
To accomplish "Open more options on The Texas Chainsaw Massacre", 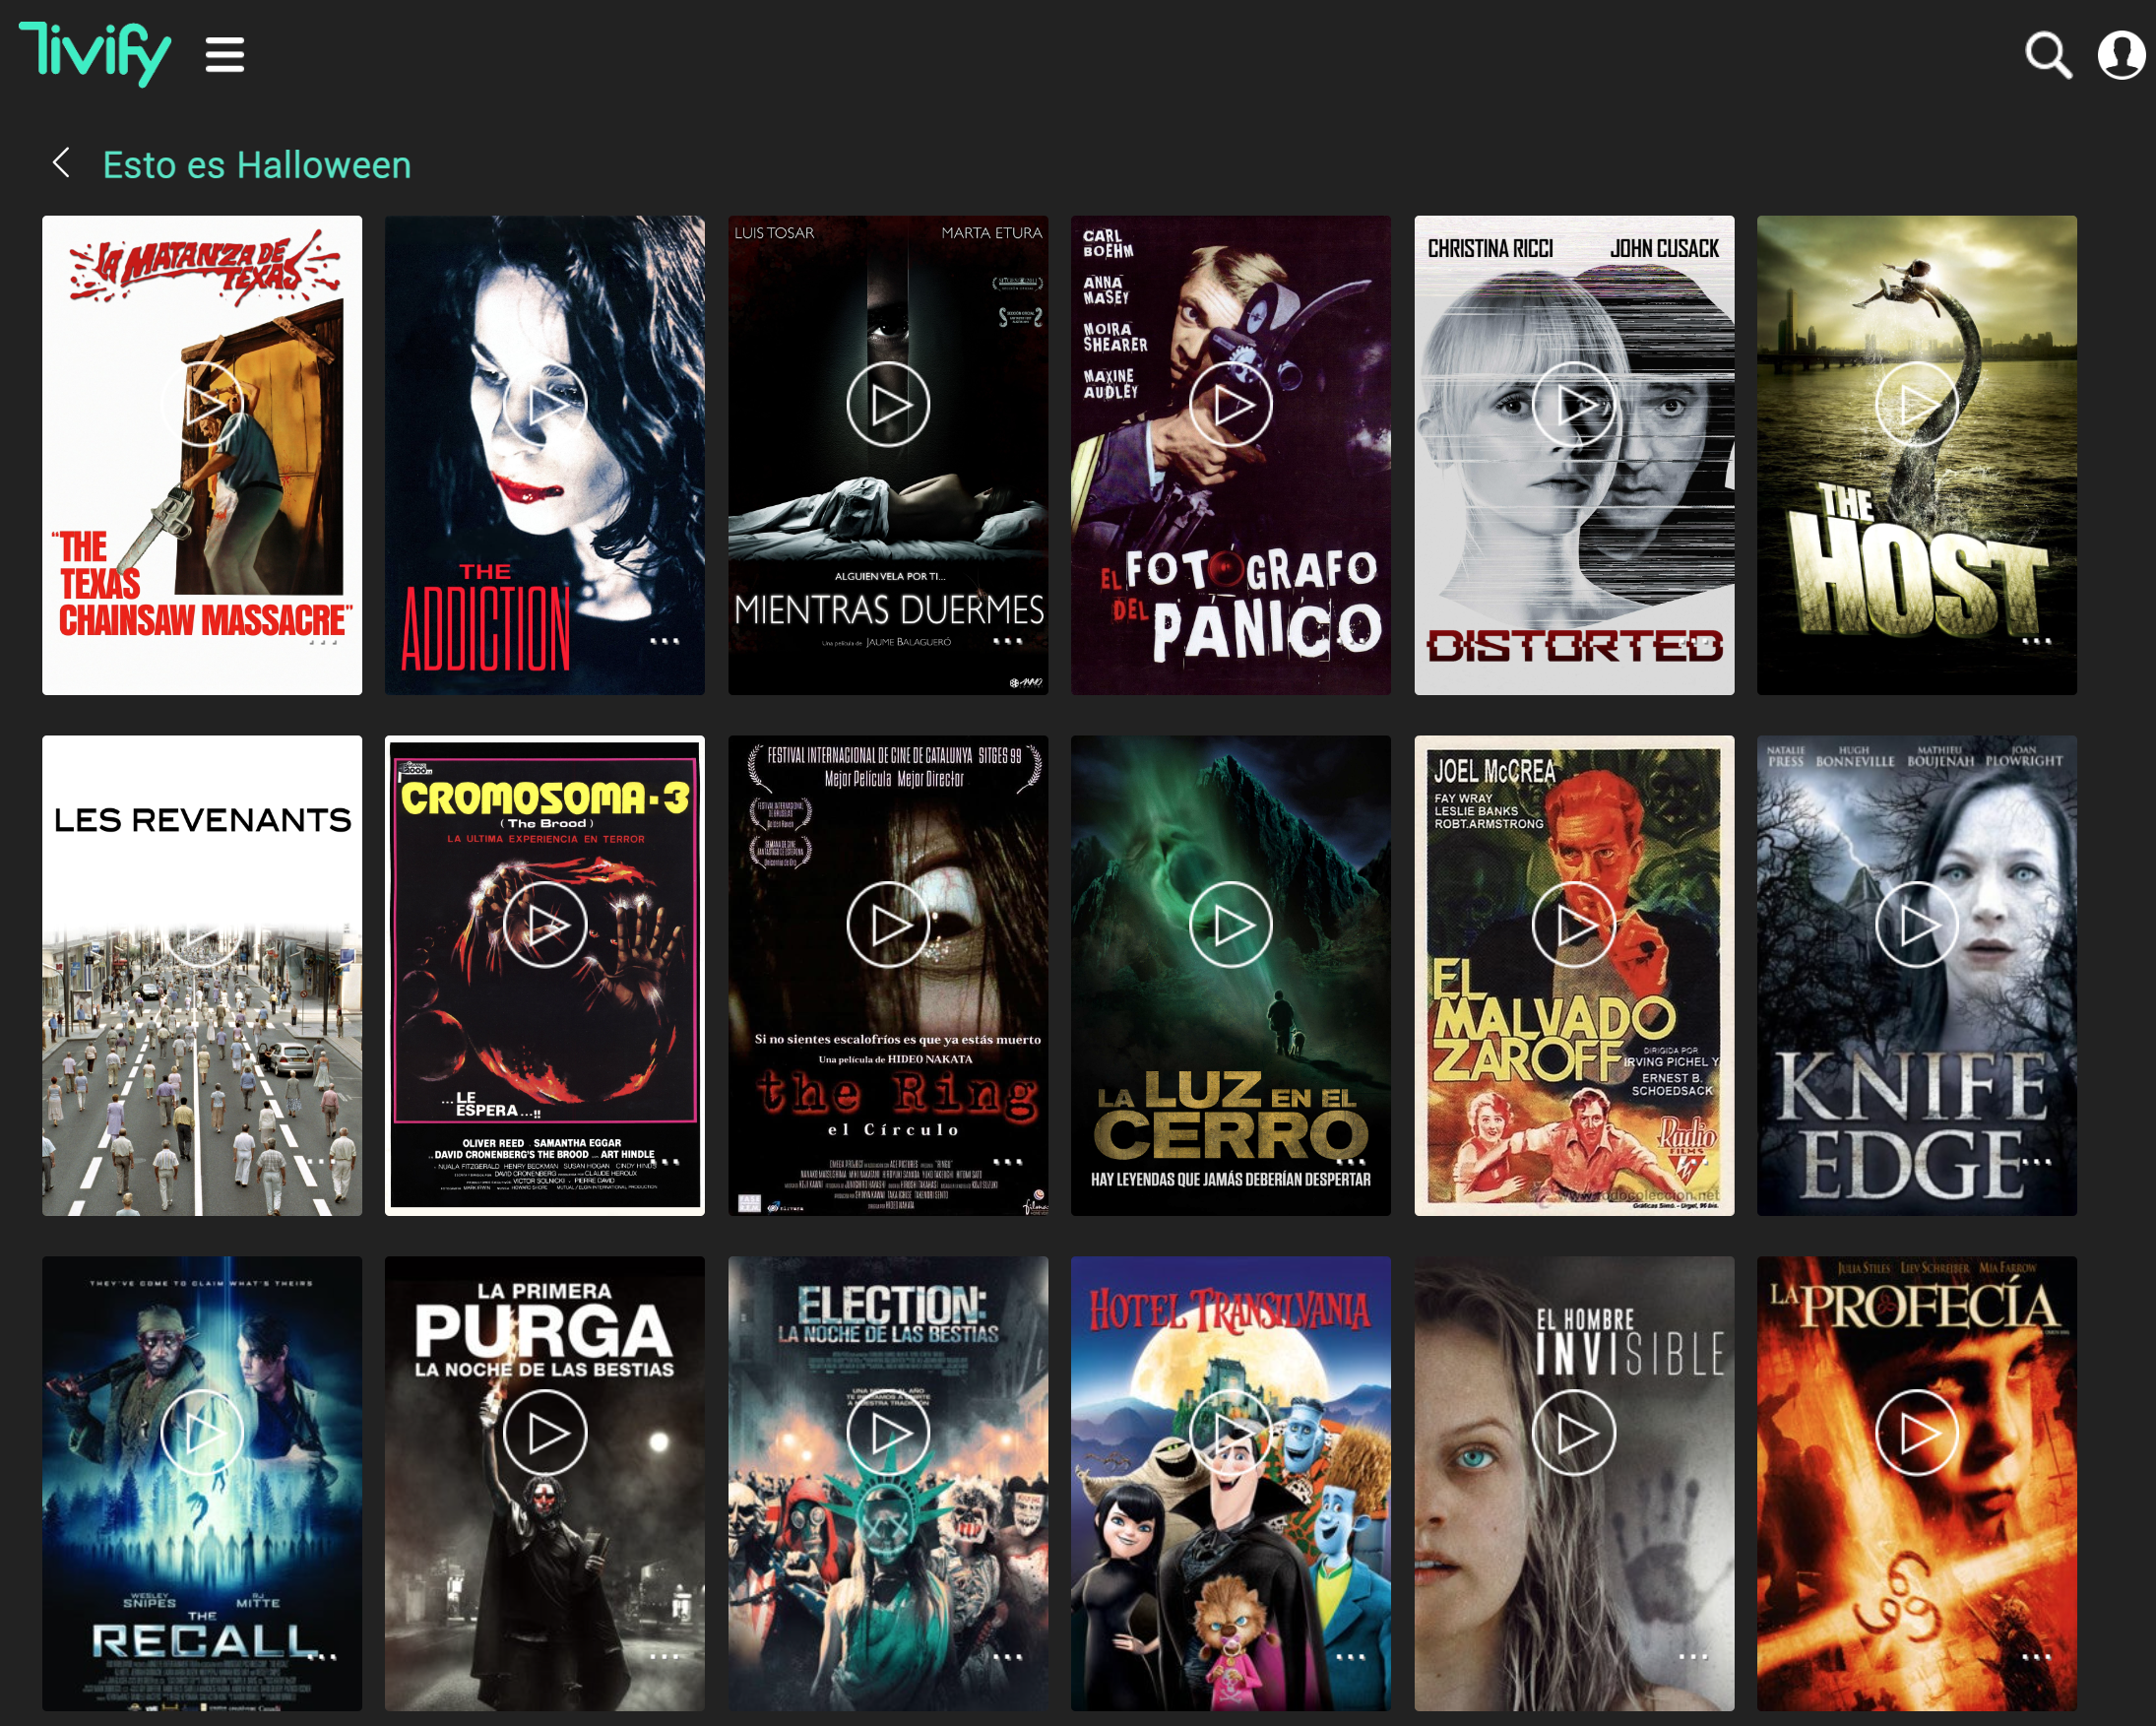I will pos(323,641).
